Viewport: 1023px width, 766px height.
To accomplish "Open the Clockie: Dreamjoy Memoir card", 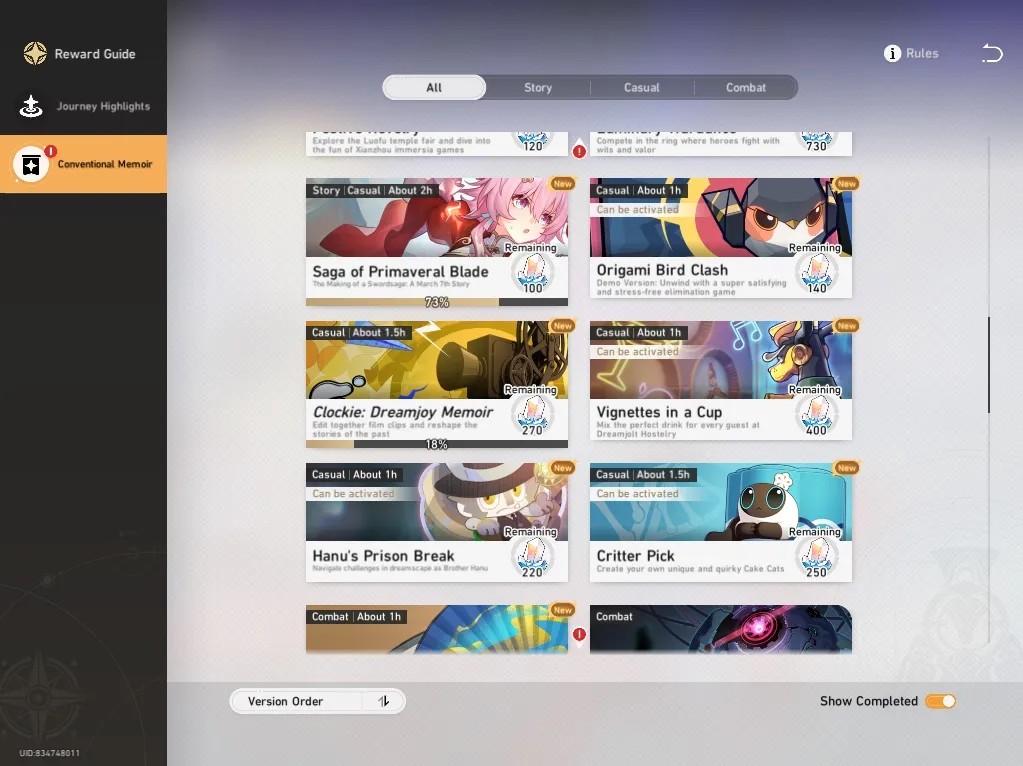I will pyautogui.click(x=436, y=384).
